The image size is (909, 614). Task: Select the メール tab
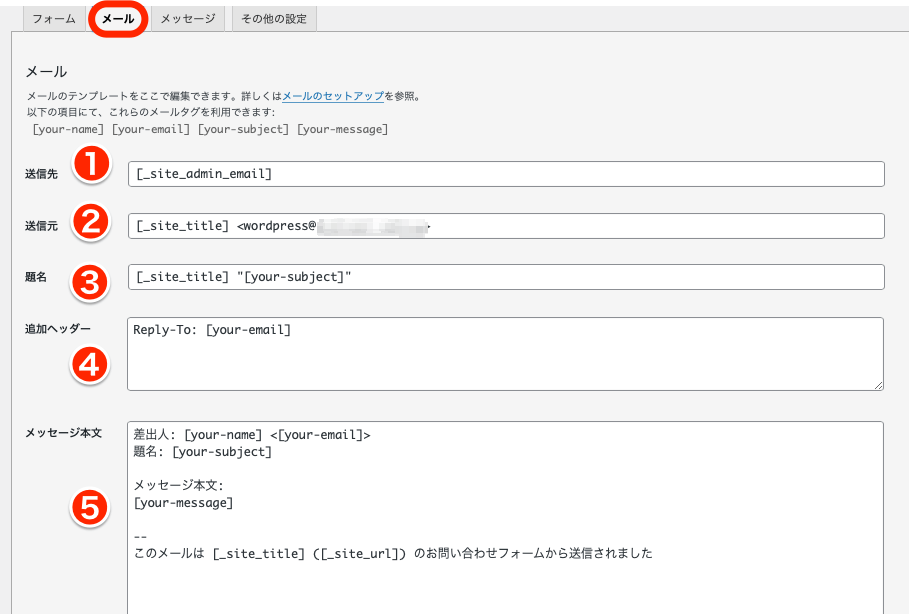tap(118, 19)
